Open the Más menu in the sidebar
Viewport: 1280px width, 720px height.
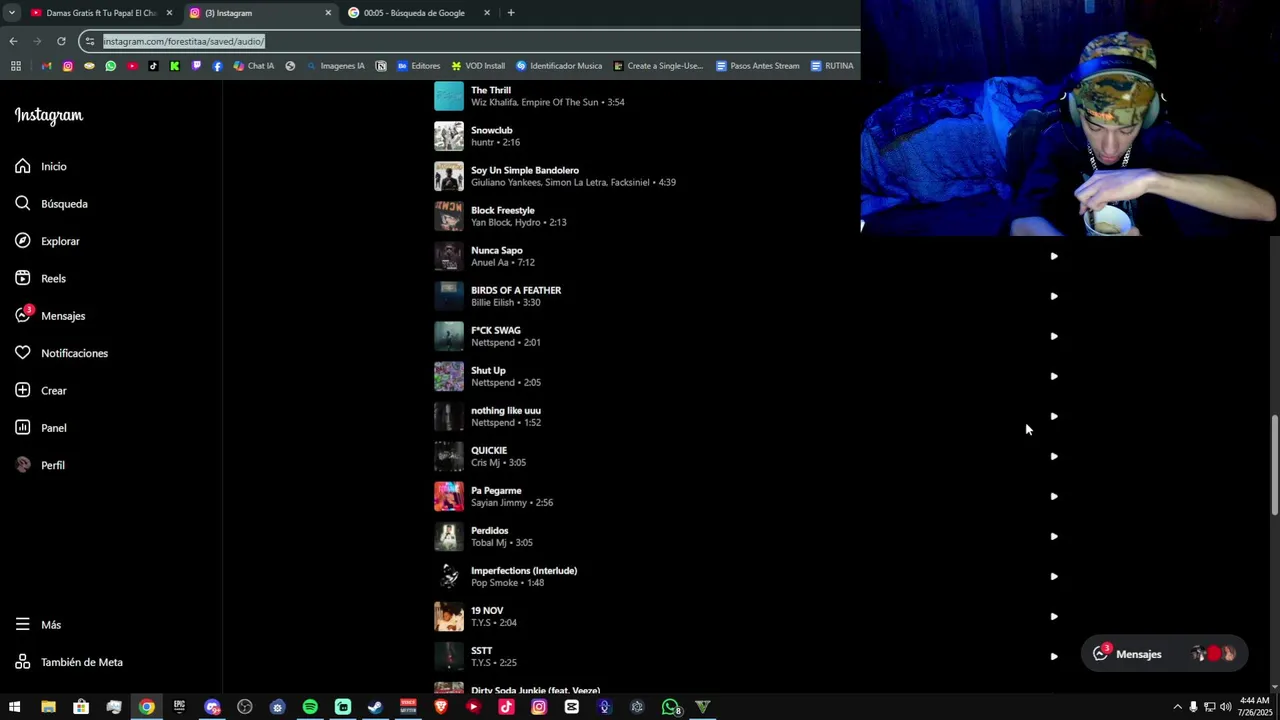pos(38,625)
